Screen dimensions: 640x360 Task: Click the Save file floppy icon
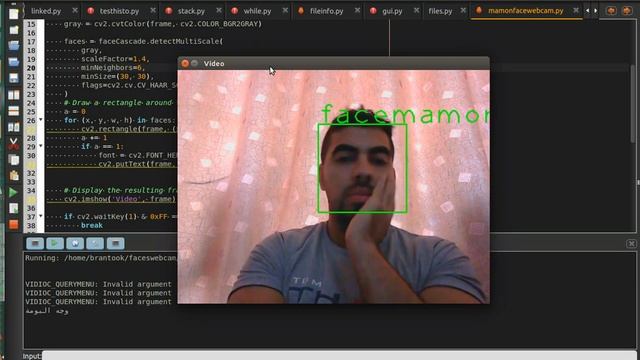tap(13, 78)
